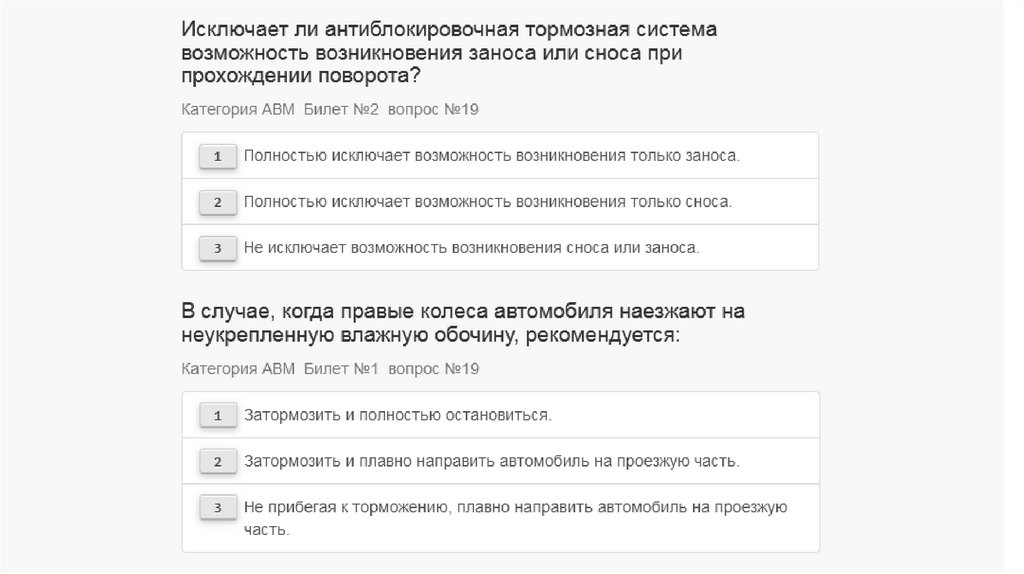The width and height of the screenshot is (1024, 574).
Task: Click button 3 for the wet shoulder question
Action: [217, 507]
